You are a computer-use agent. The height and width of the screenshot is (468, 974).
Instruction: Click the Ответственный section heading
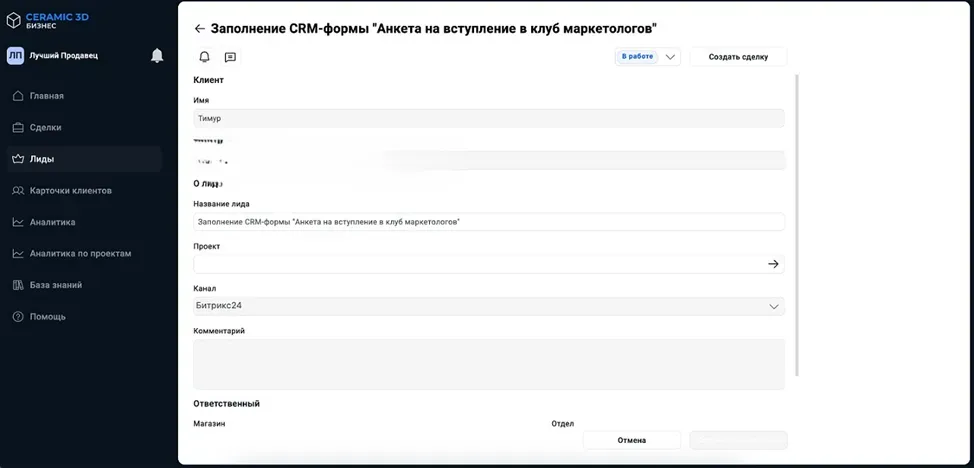(227, 404)
